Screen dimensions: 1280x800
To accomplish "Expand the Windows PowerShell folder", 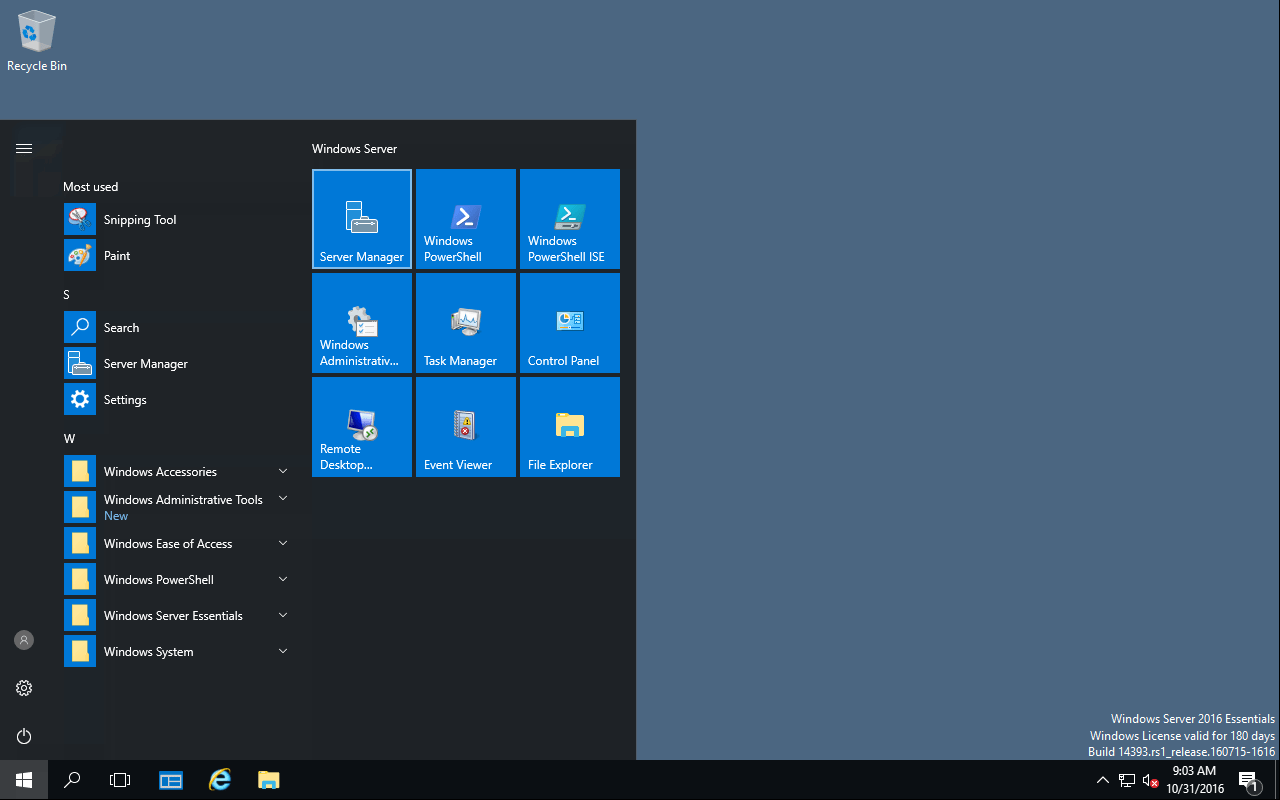I will 176,580.
